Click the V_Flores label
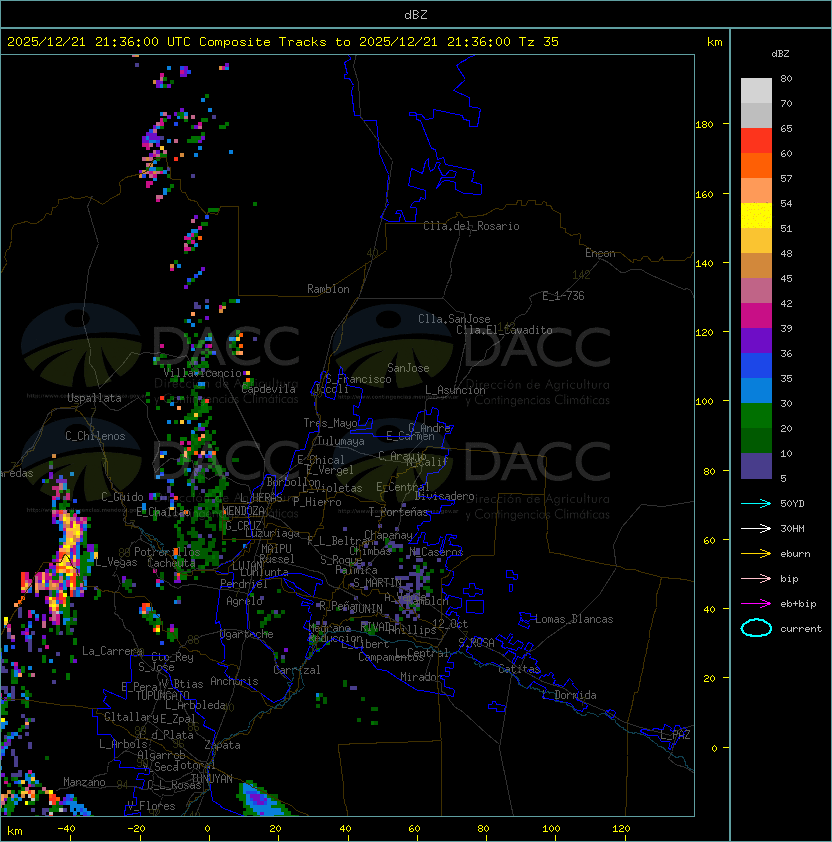Screen dimensions: 832x842 pyautogui.click(x=151, y=806)
